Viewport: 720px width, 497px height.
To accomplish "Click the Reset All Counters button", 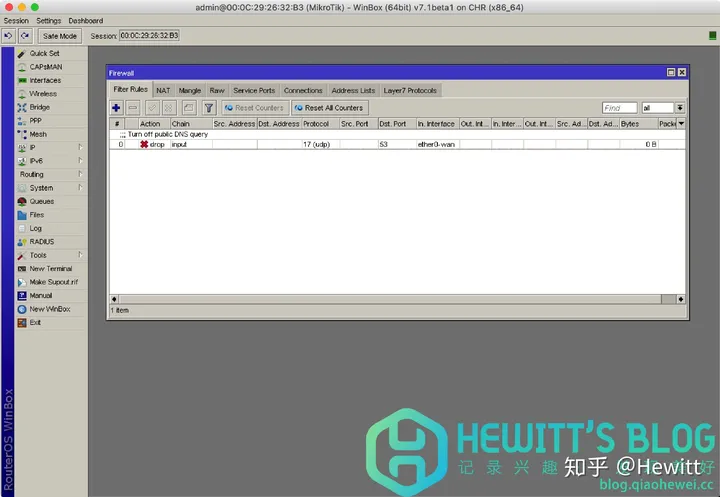I will click(x=330, y=108).
